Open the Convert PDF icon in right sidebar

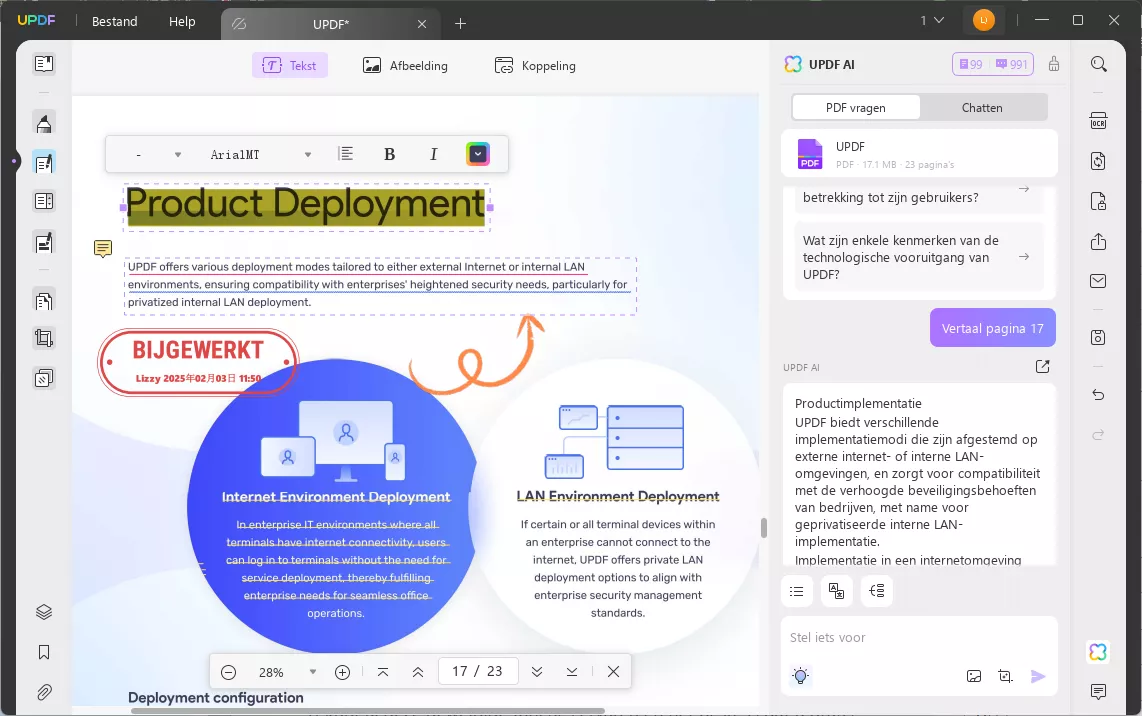pyautogui.click(x=1098, y=161)
